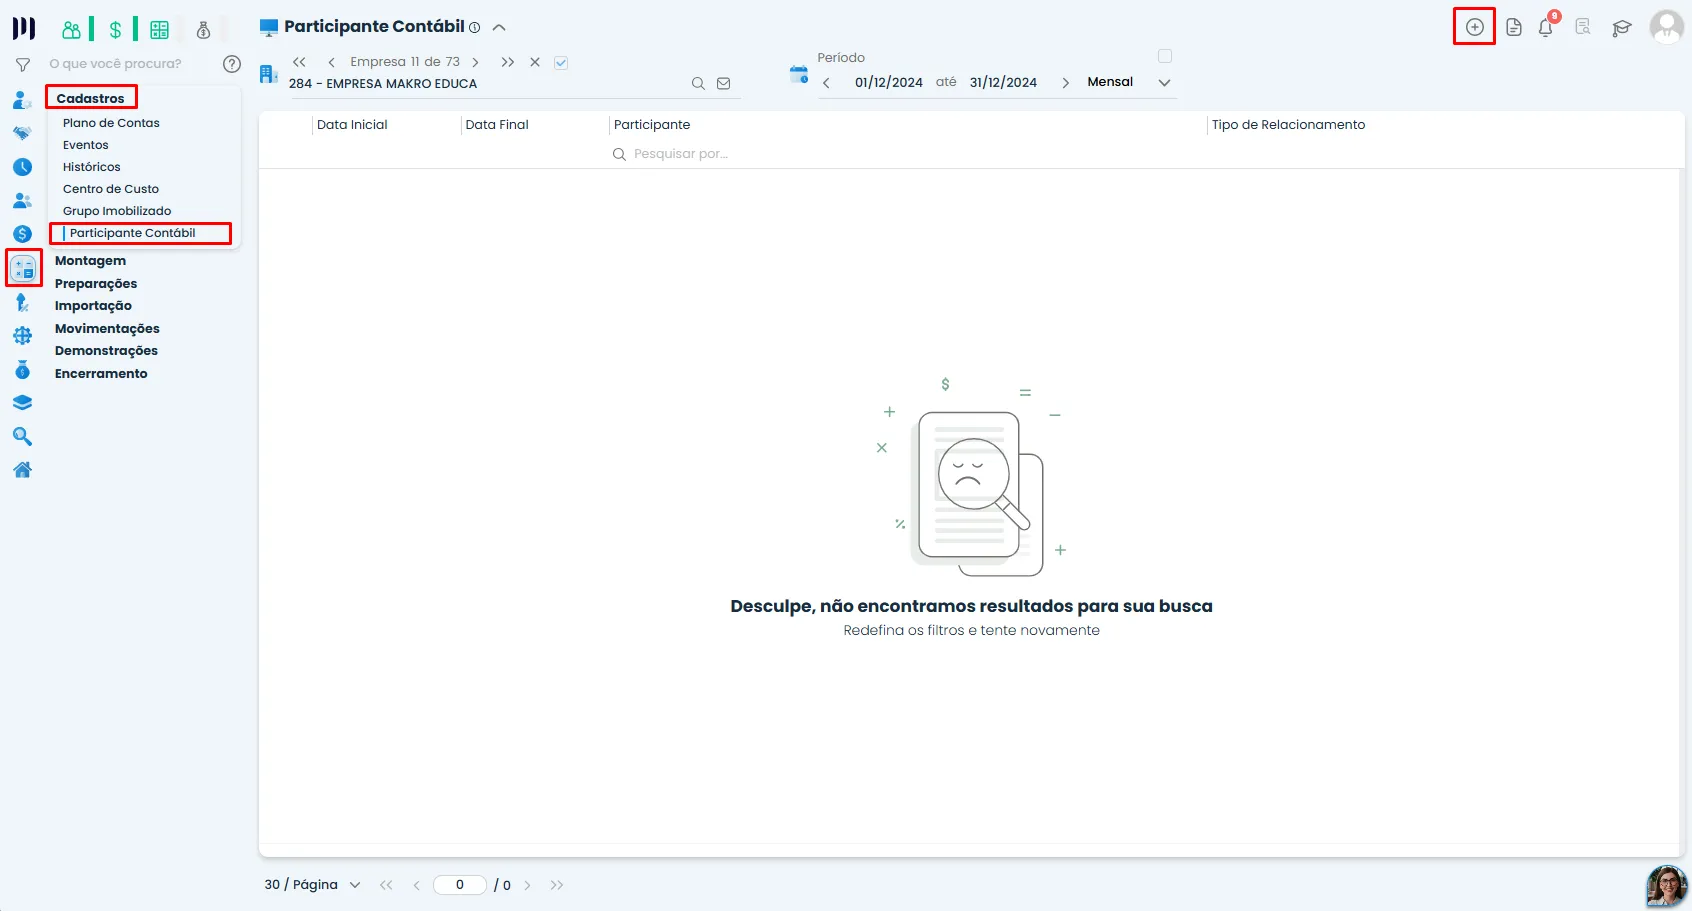Click the add new record plus icon
Image resolution: width=1692 pixels, height=911 pixels.
coord(1474,27)
